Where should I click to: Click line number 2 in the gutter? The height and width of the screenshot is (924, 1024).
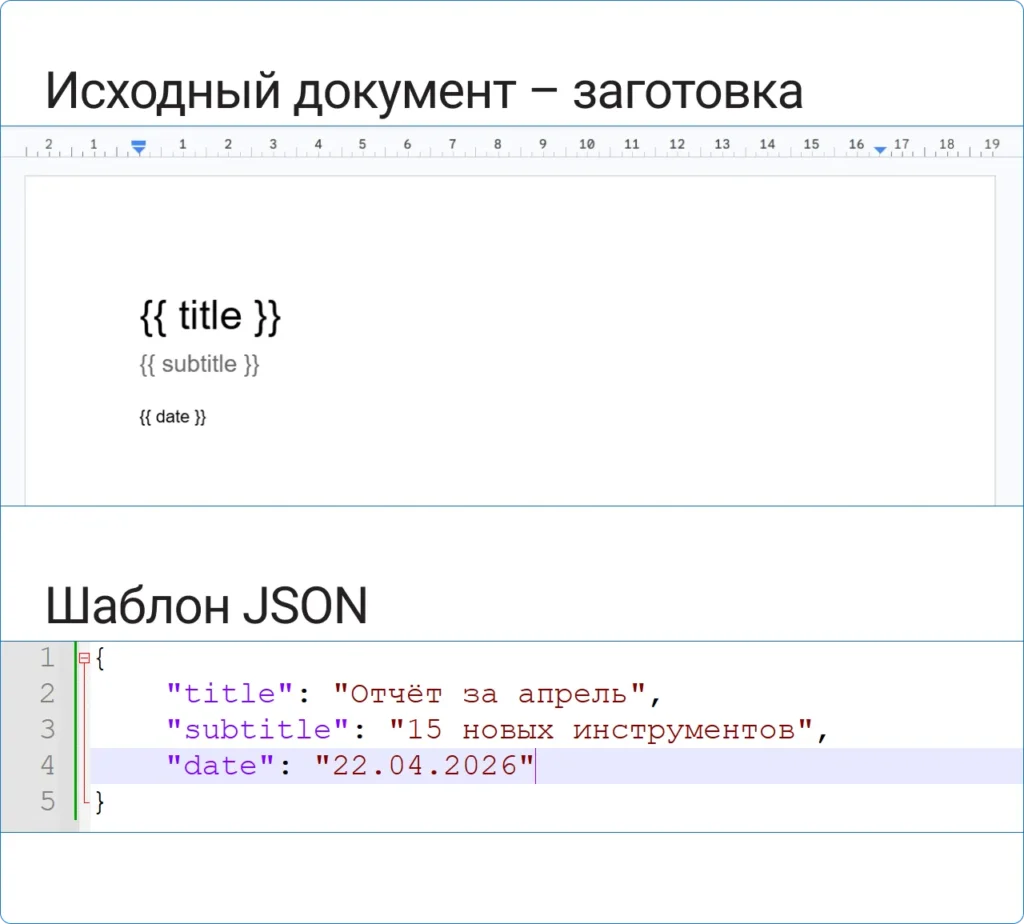pyautogui.click(x=47, y=693)
